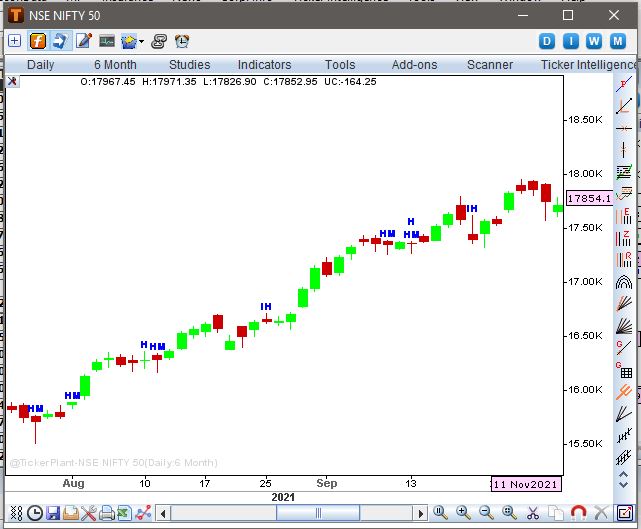The width and height of the screenshot is (641, 529).
Task: Open the Ticker Intelligence menu
Action: 589,65
